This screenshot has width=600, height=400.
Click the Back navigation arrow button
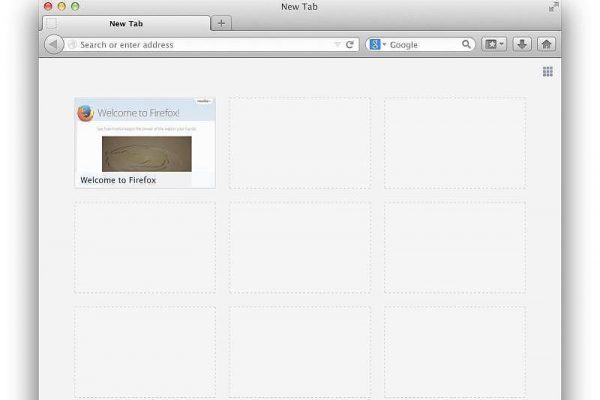click(x=54, y=44)
